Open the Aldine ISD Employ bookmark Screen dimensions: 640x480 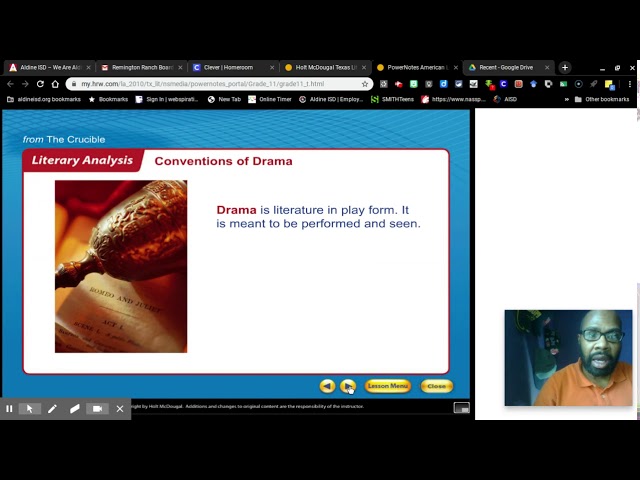pos(331,99)
